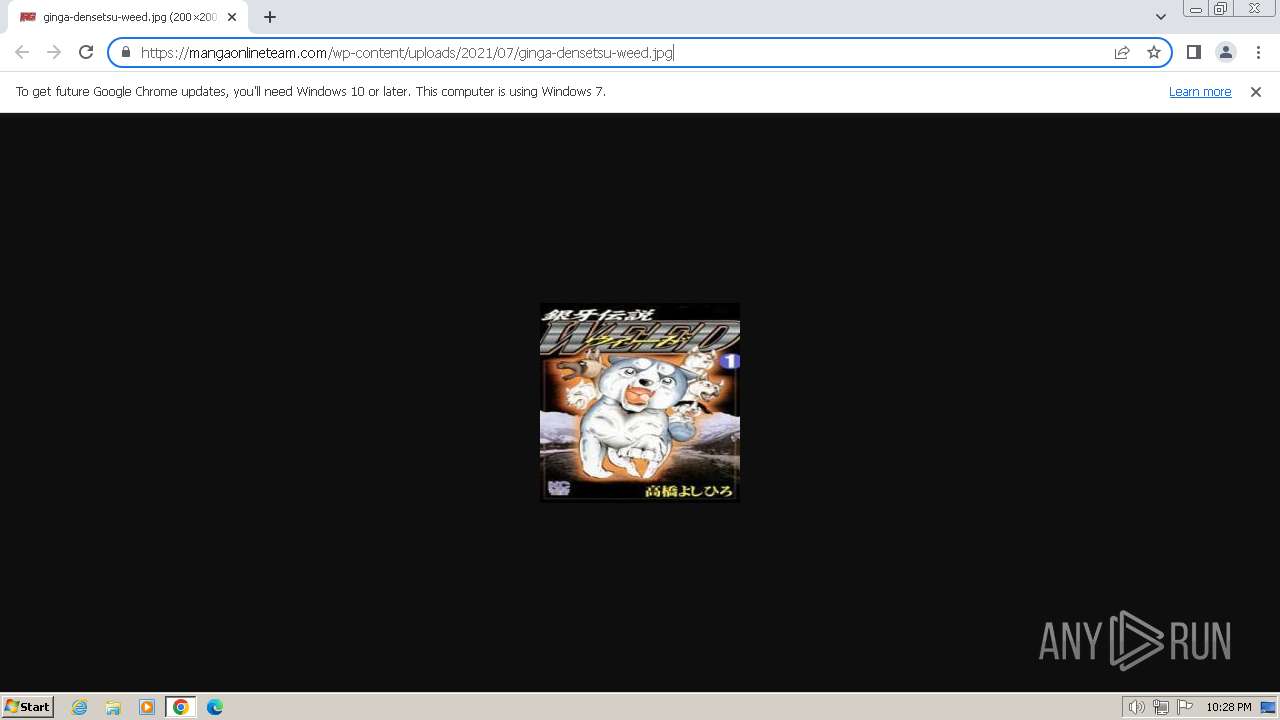Image resolution: width=1280 pixels, height=720 pixels.
Task: Launch Internet Explorer from taskbar
Action: click(80, 707)
